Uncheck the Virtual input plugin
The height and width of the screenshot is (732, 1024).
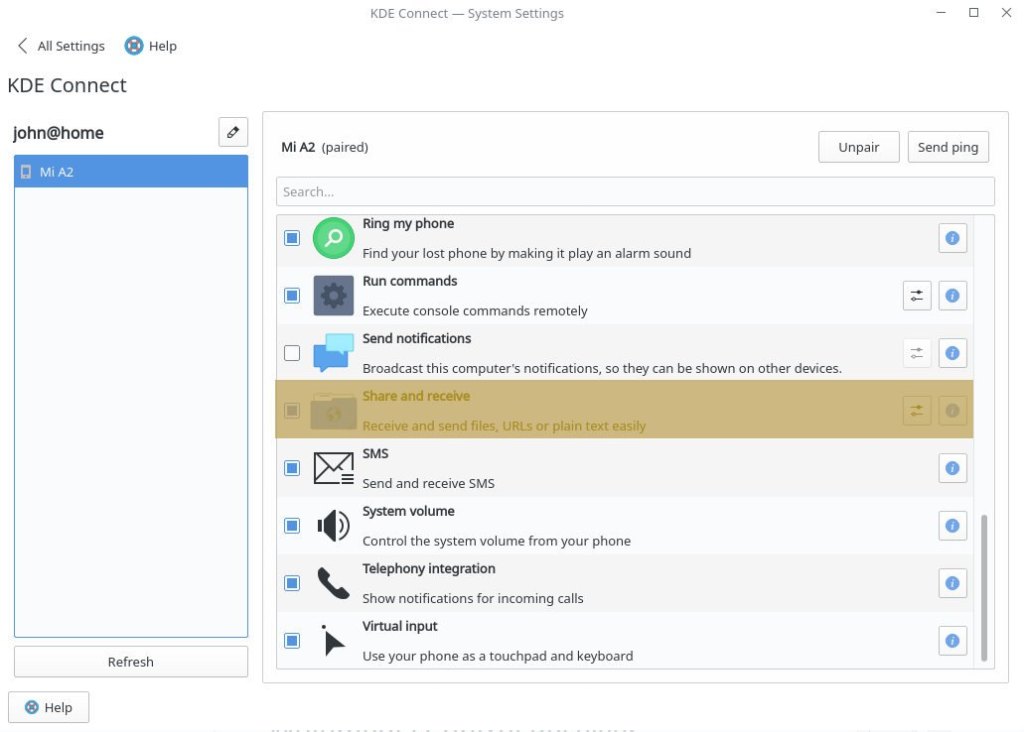click(x=292, y=640)
